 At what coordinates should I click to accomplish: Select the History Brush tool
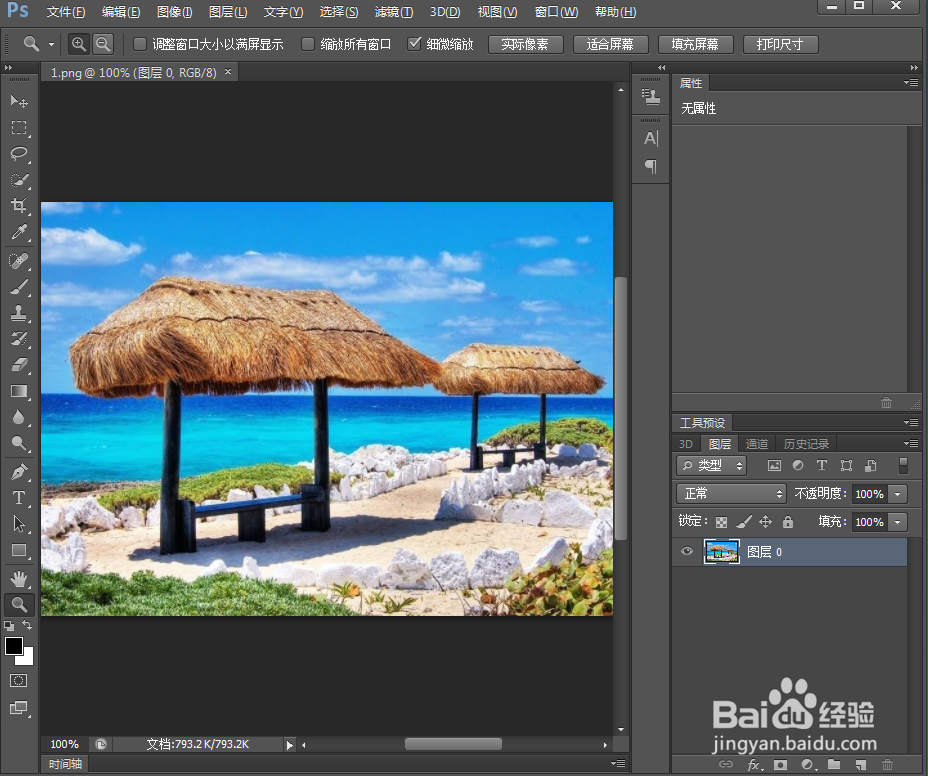pyautogui.click(x=19, y=339)
